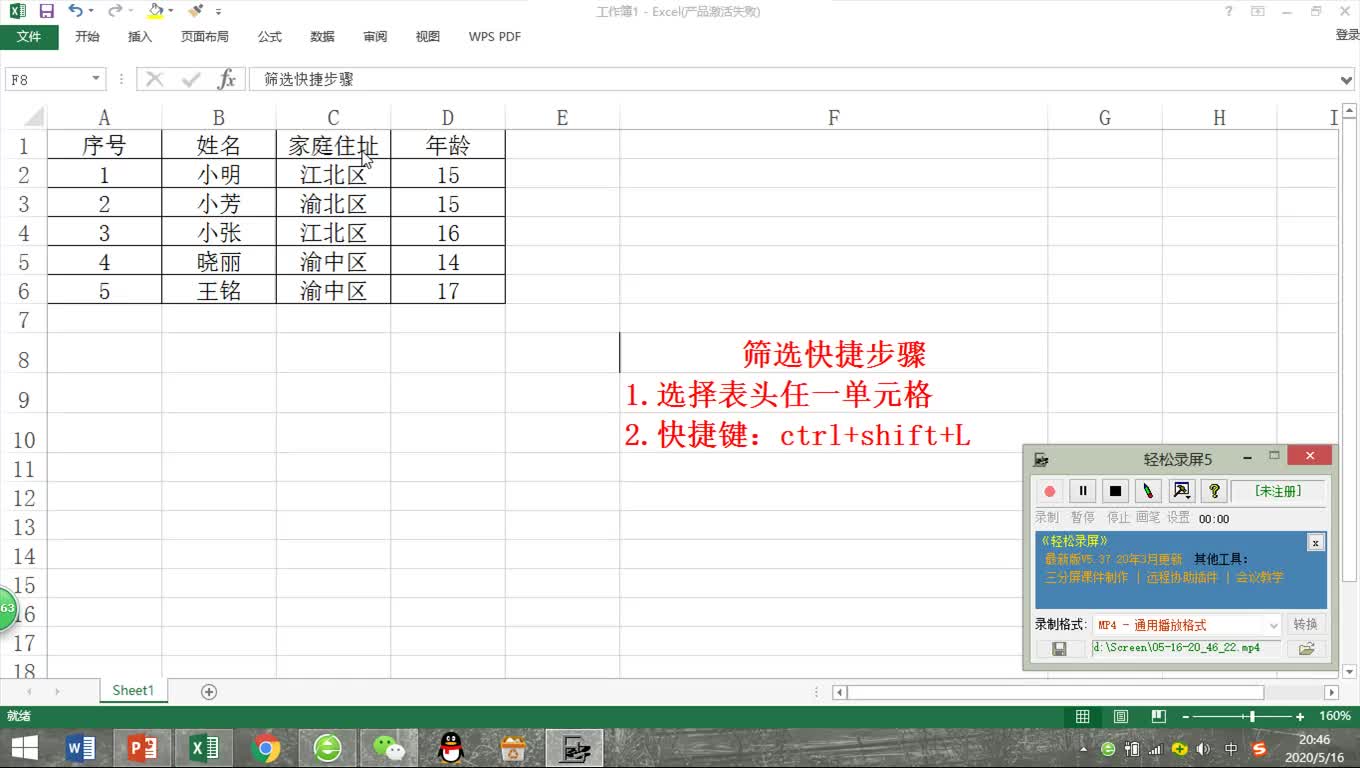Switch to the 插入 ribbon tab
Image resolution: width=1360 pixels, height=768 pixels.
coord(139,36)
